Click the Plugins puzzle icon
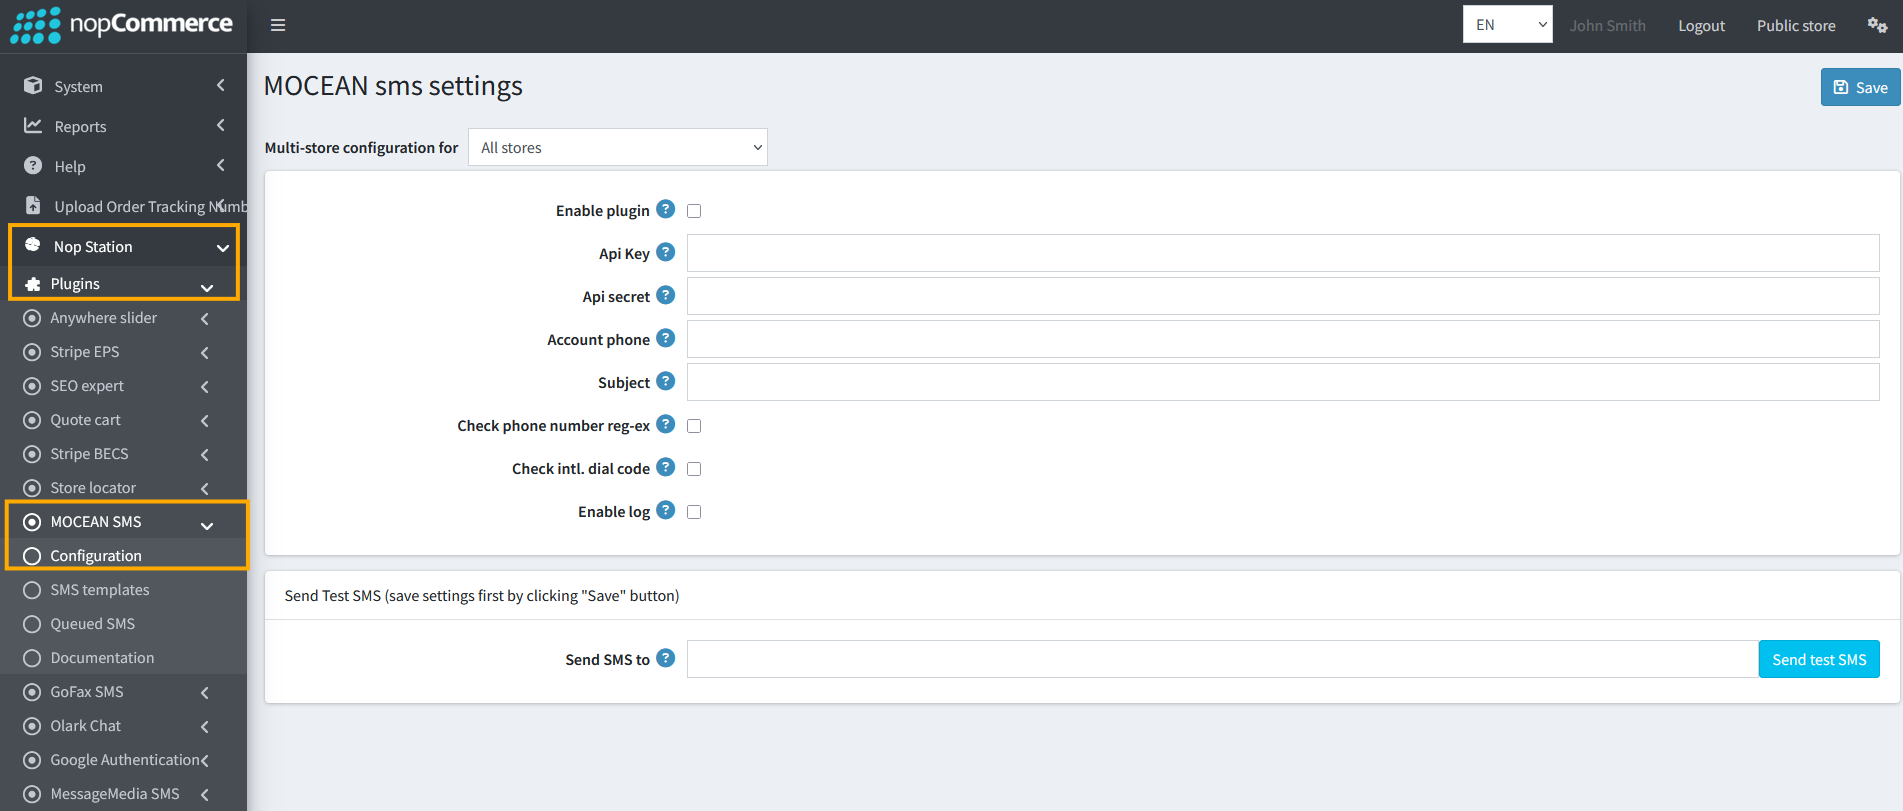This screenshot has width=1903, height=811. click(32, 284)
